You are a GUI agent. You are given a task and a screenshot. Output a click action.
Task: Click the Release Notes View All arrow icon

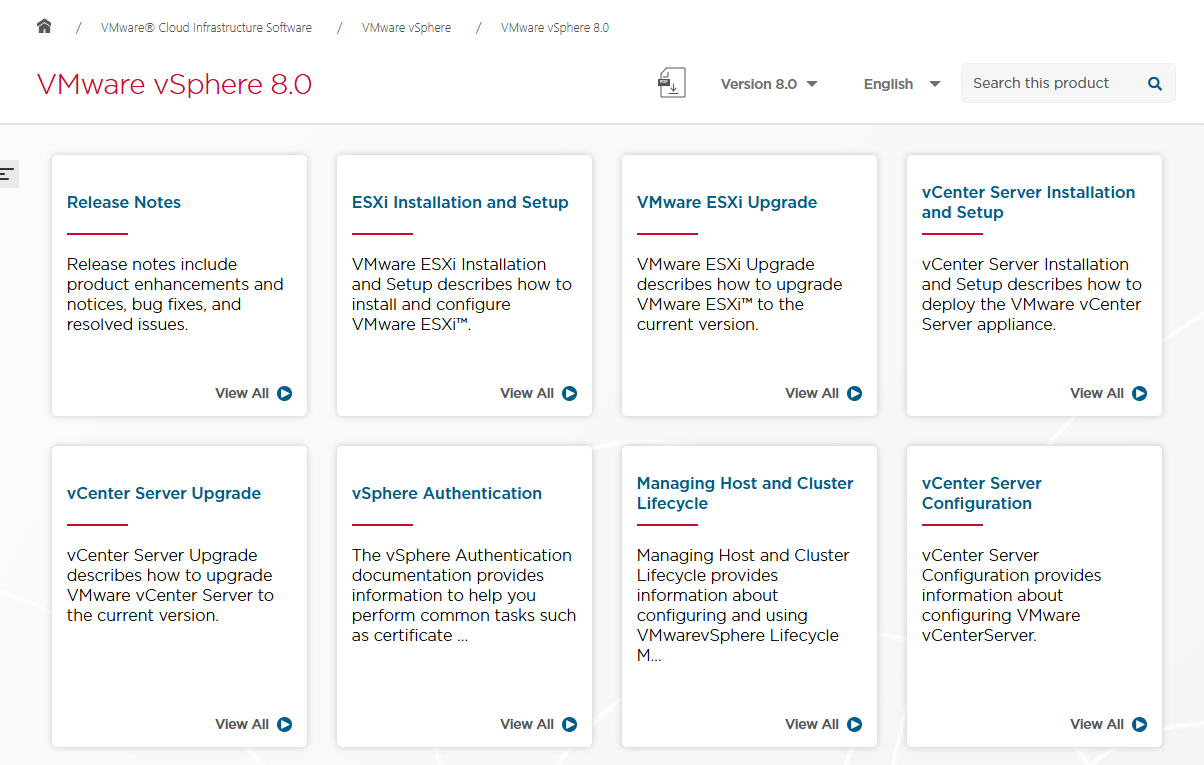(285, 393)
